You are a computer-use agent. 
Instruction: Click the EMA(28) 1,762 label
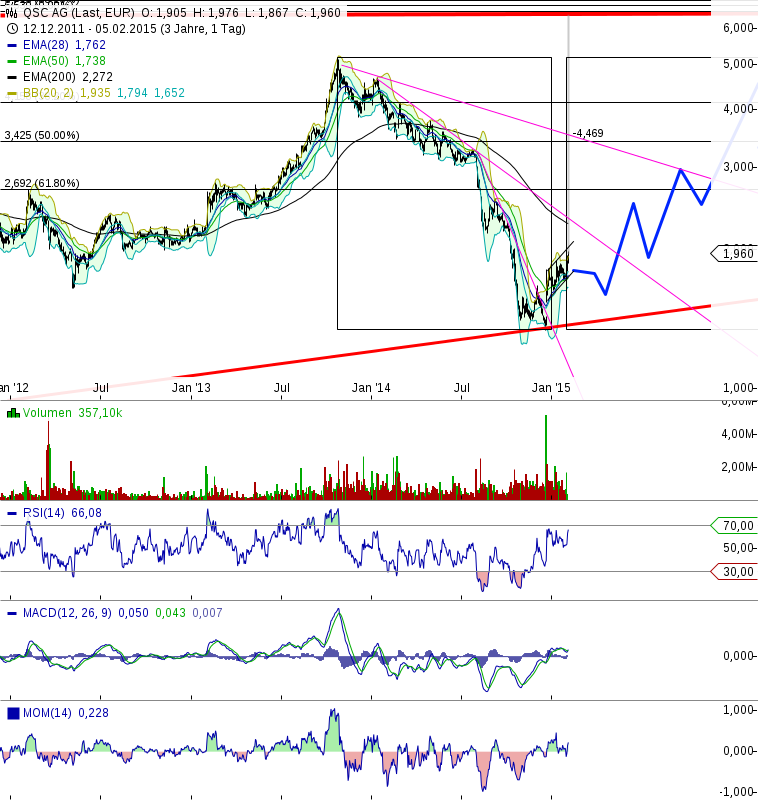[64, 45]
